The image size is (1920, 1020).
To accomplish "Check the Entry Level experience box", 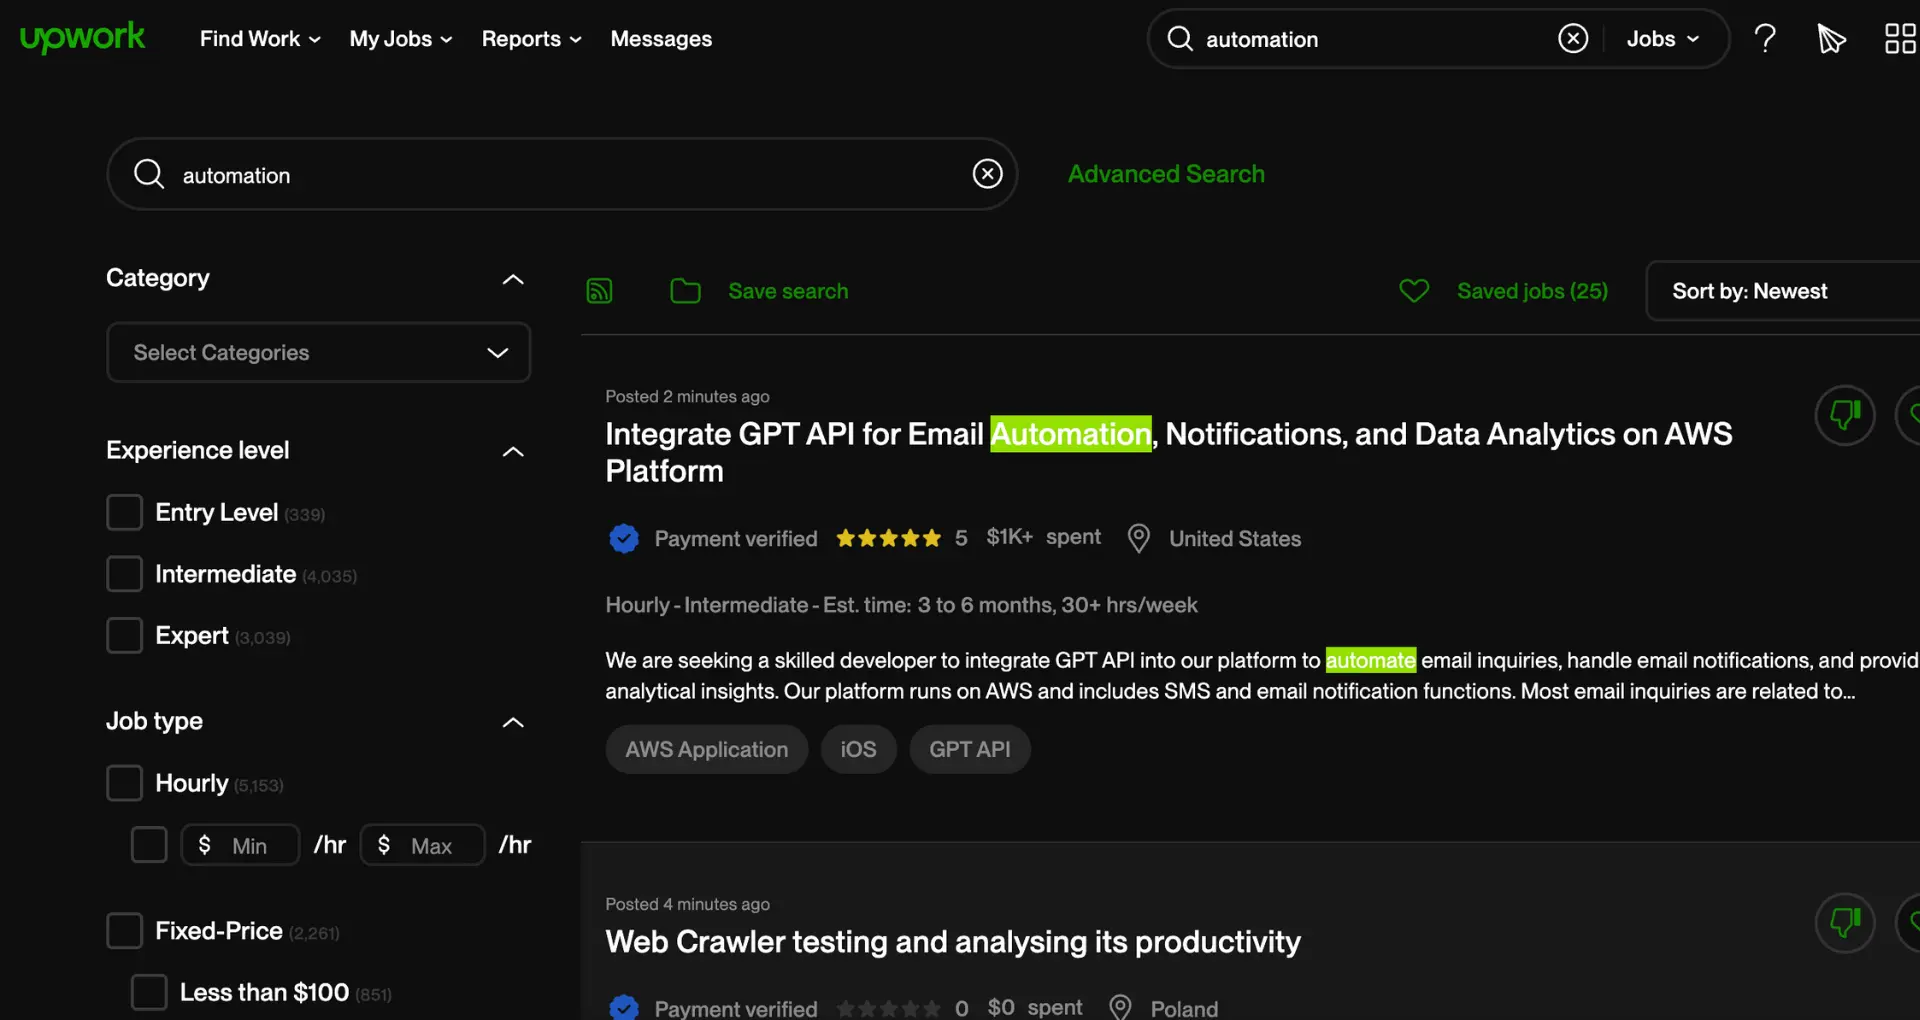I will coord(124,512).
